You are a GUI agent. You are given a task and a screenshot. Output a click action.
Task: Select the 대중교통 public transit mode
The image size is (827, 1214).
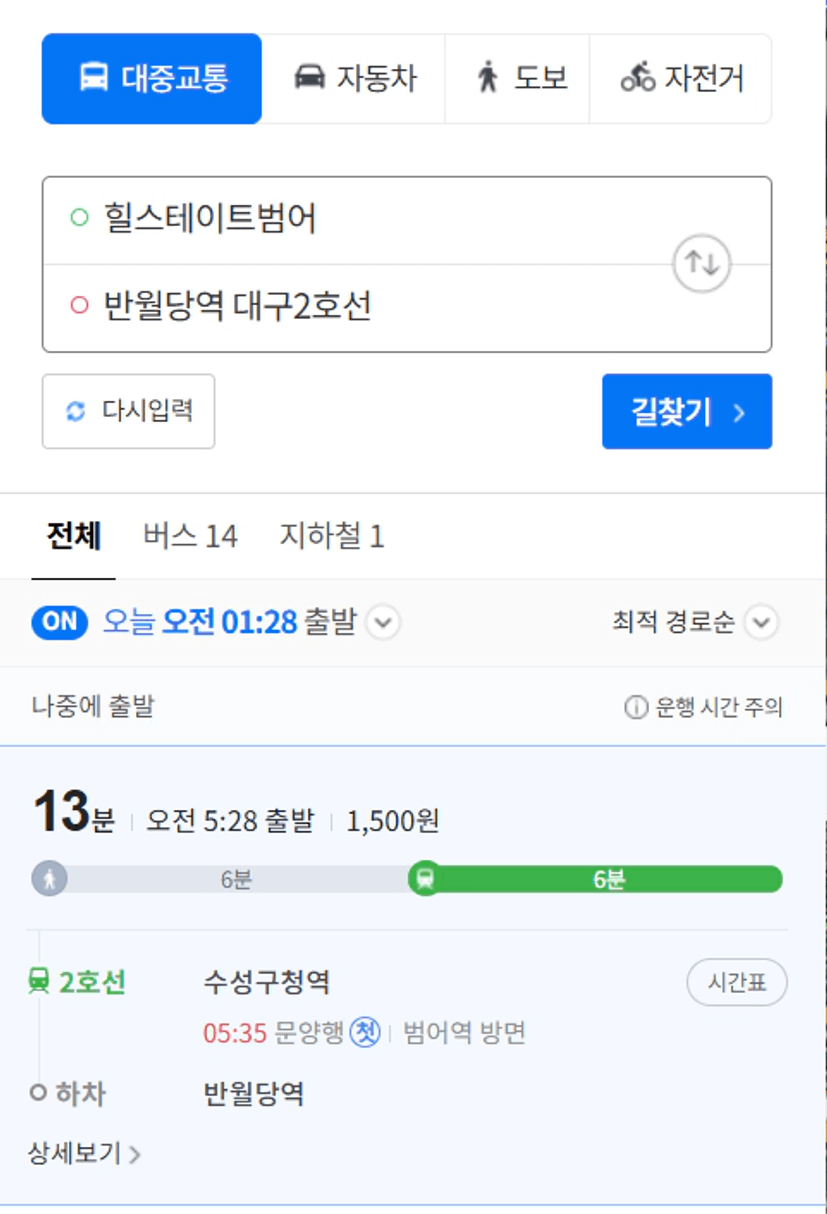pos(152,79)
